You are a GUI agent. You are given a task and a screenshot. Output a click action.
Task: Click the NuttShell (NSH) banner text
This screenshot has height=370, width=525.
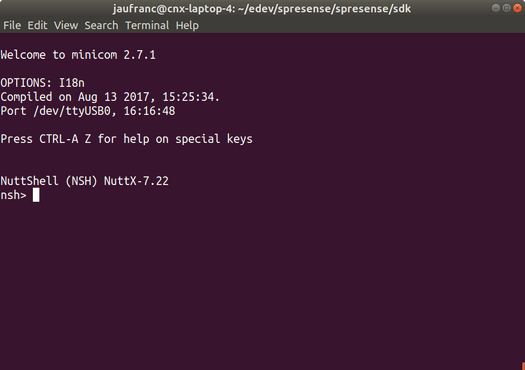point(49,181)
